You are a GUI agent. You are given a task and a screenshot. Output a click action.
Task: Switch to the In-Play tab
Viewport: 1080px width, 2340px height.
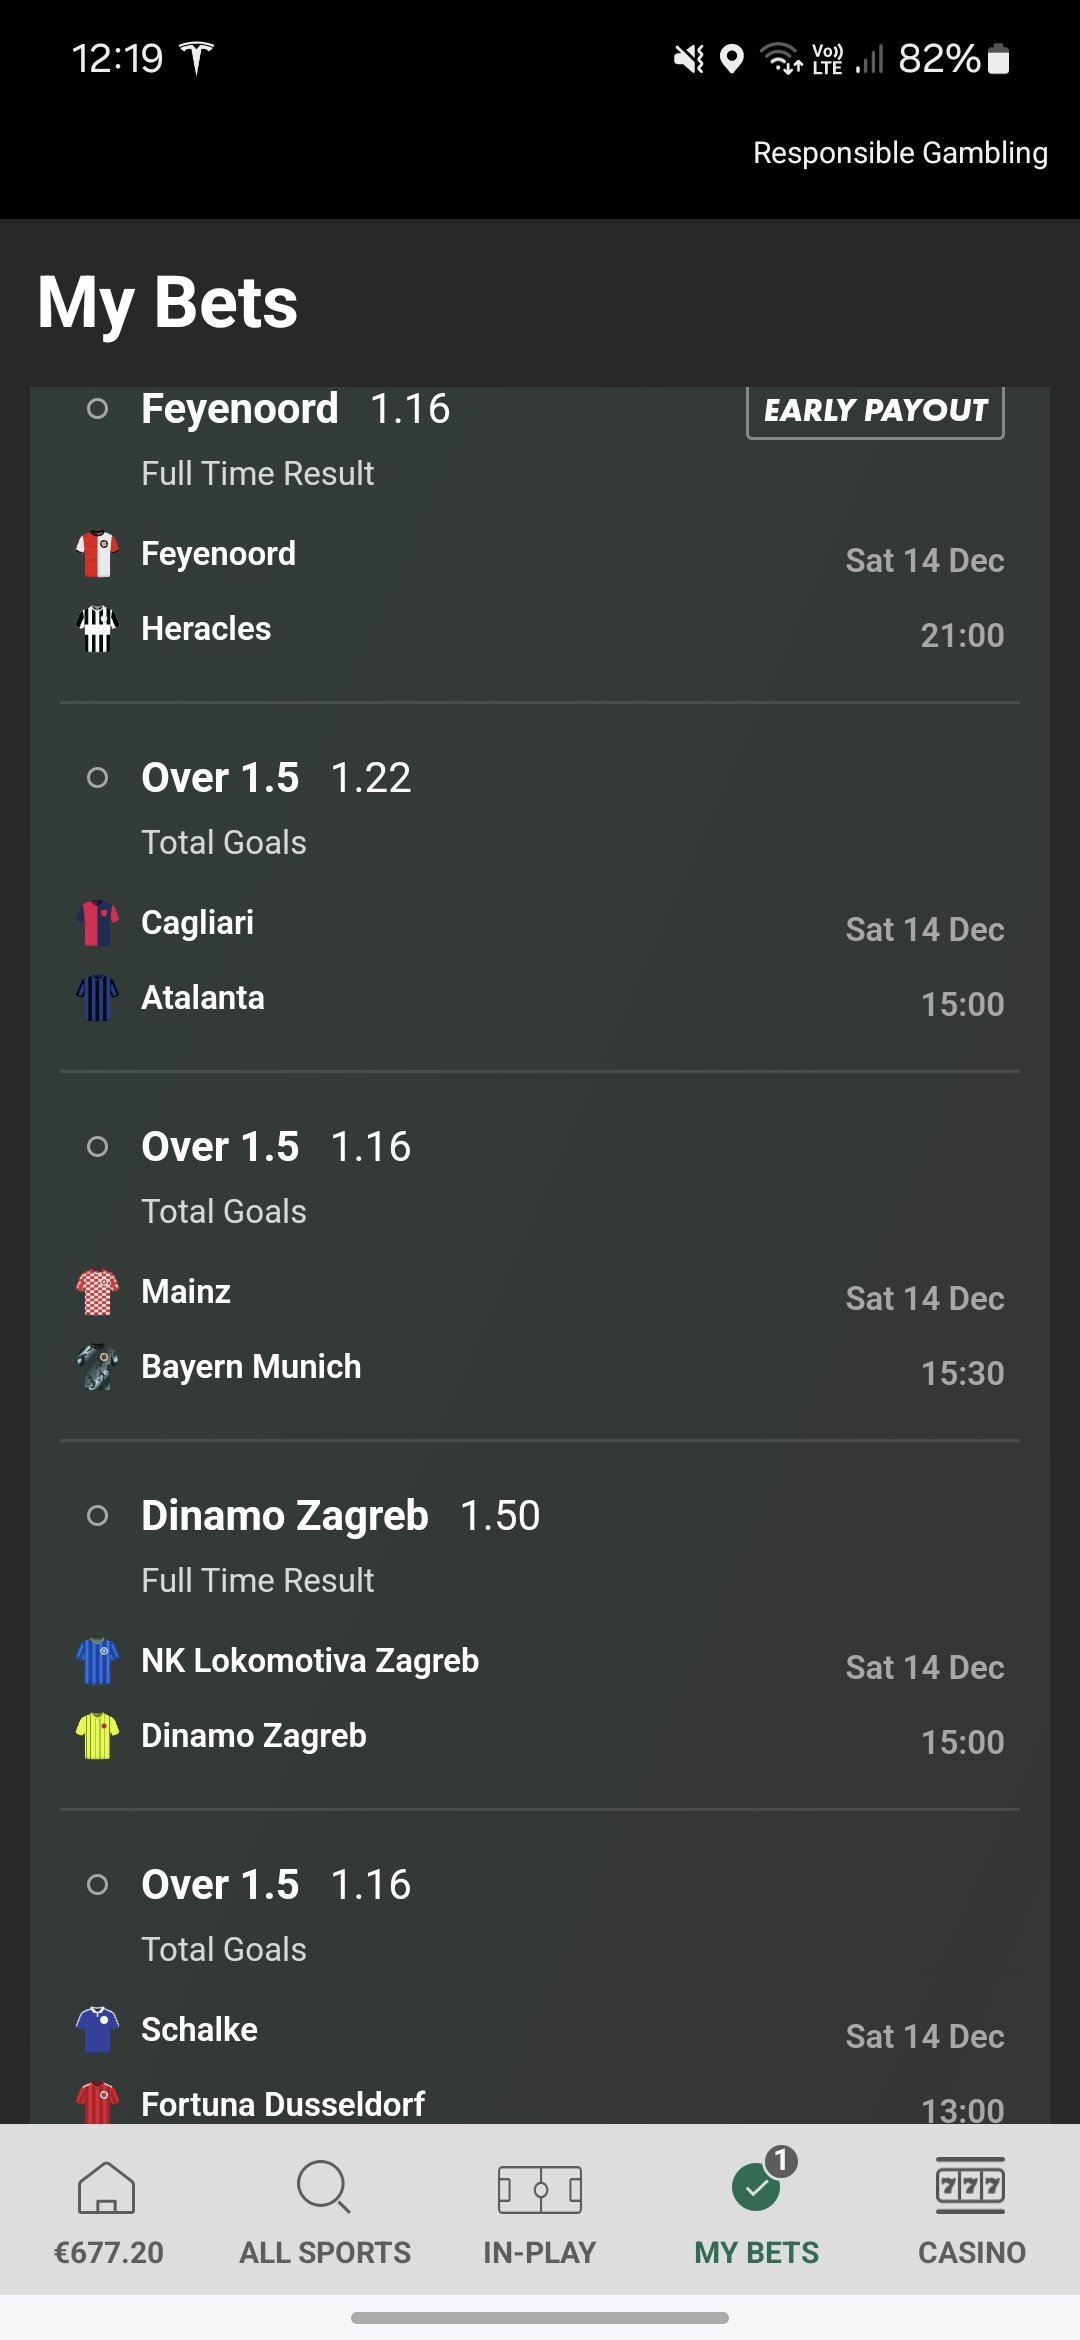coord(540,2210)
